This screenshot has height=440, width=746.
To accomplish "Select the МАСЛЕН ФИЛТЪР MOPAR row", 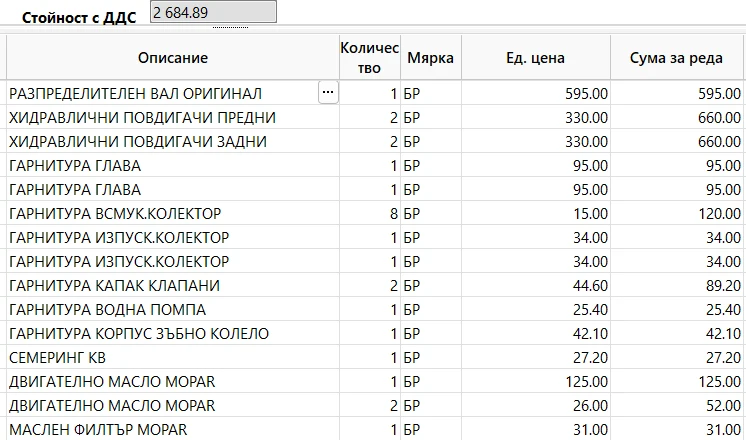I will point(98,430).
